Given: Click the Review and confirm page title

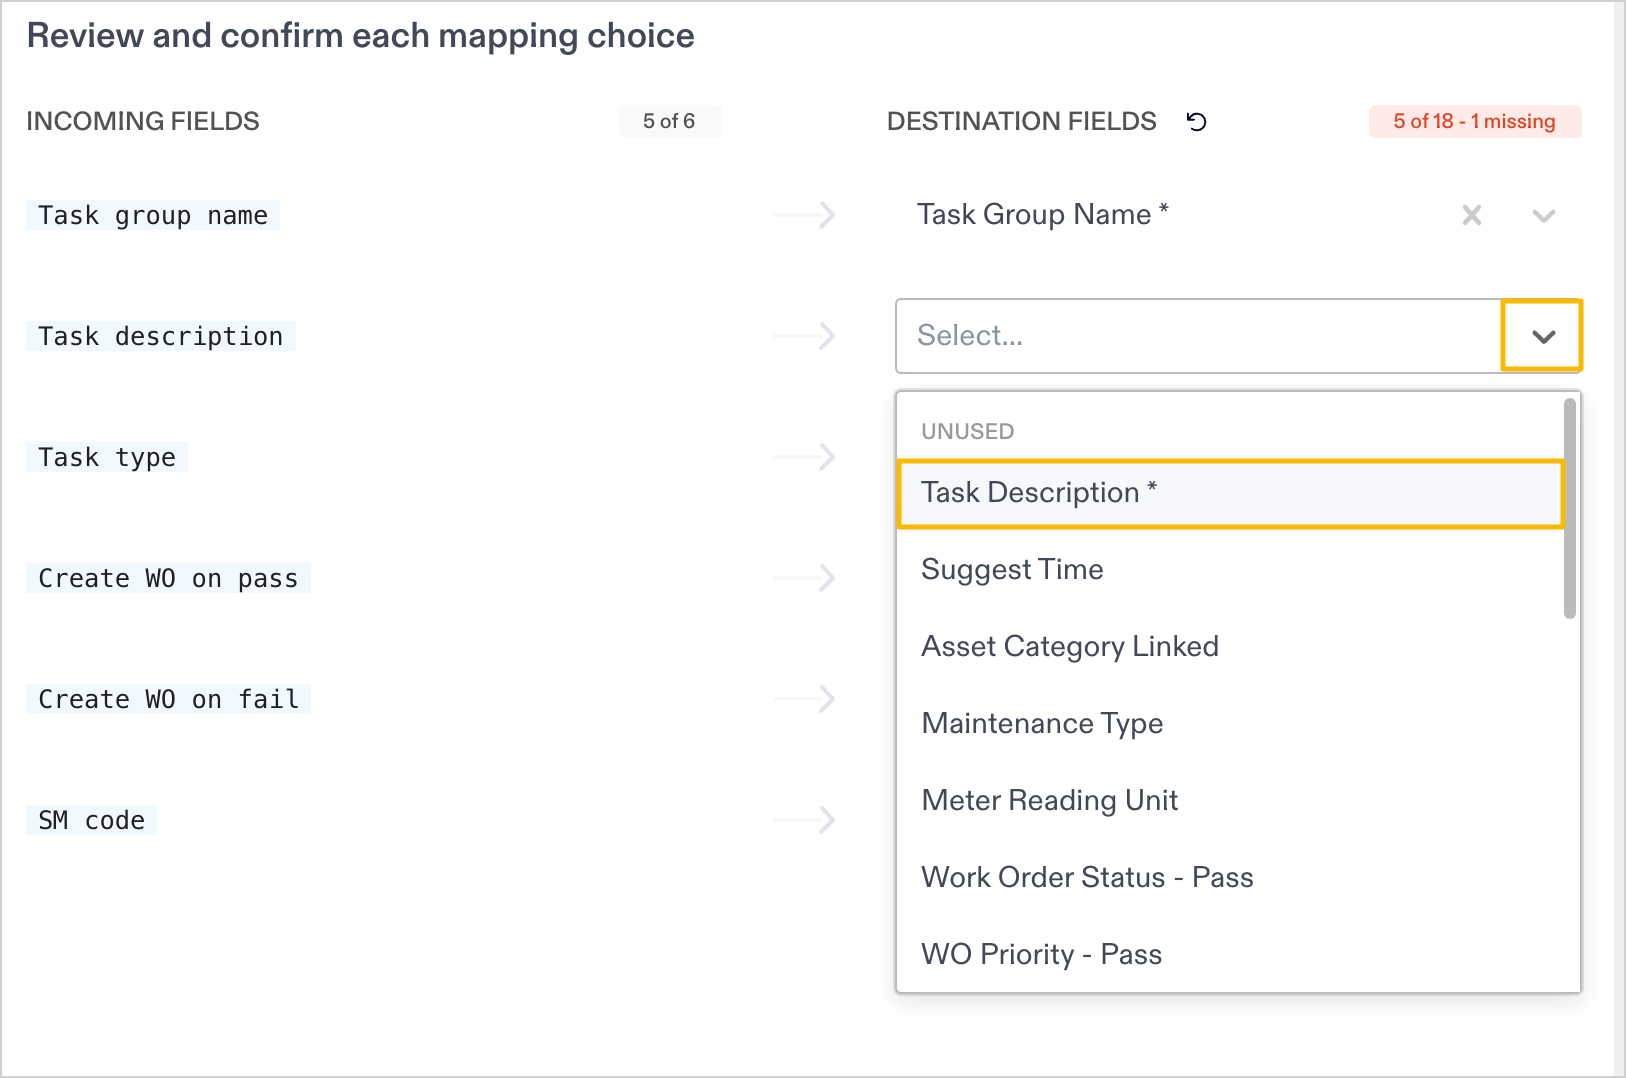Looking at the screenshot, I should tap(361, 37).
